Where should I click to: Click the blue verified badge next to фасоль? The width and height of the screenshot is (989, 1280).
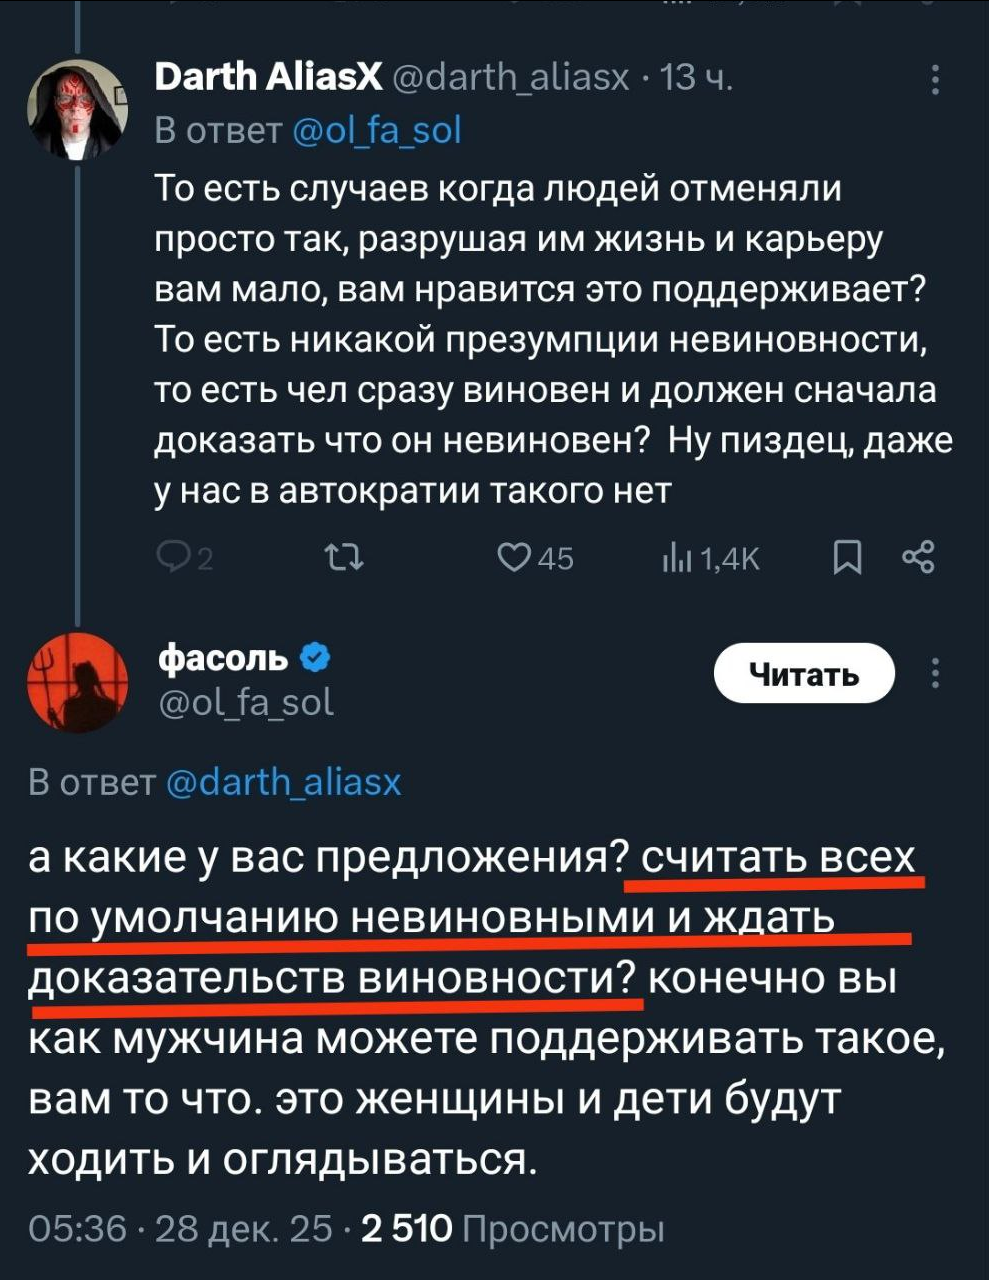pos(315,658)
